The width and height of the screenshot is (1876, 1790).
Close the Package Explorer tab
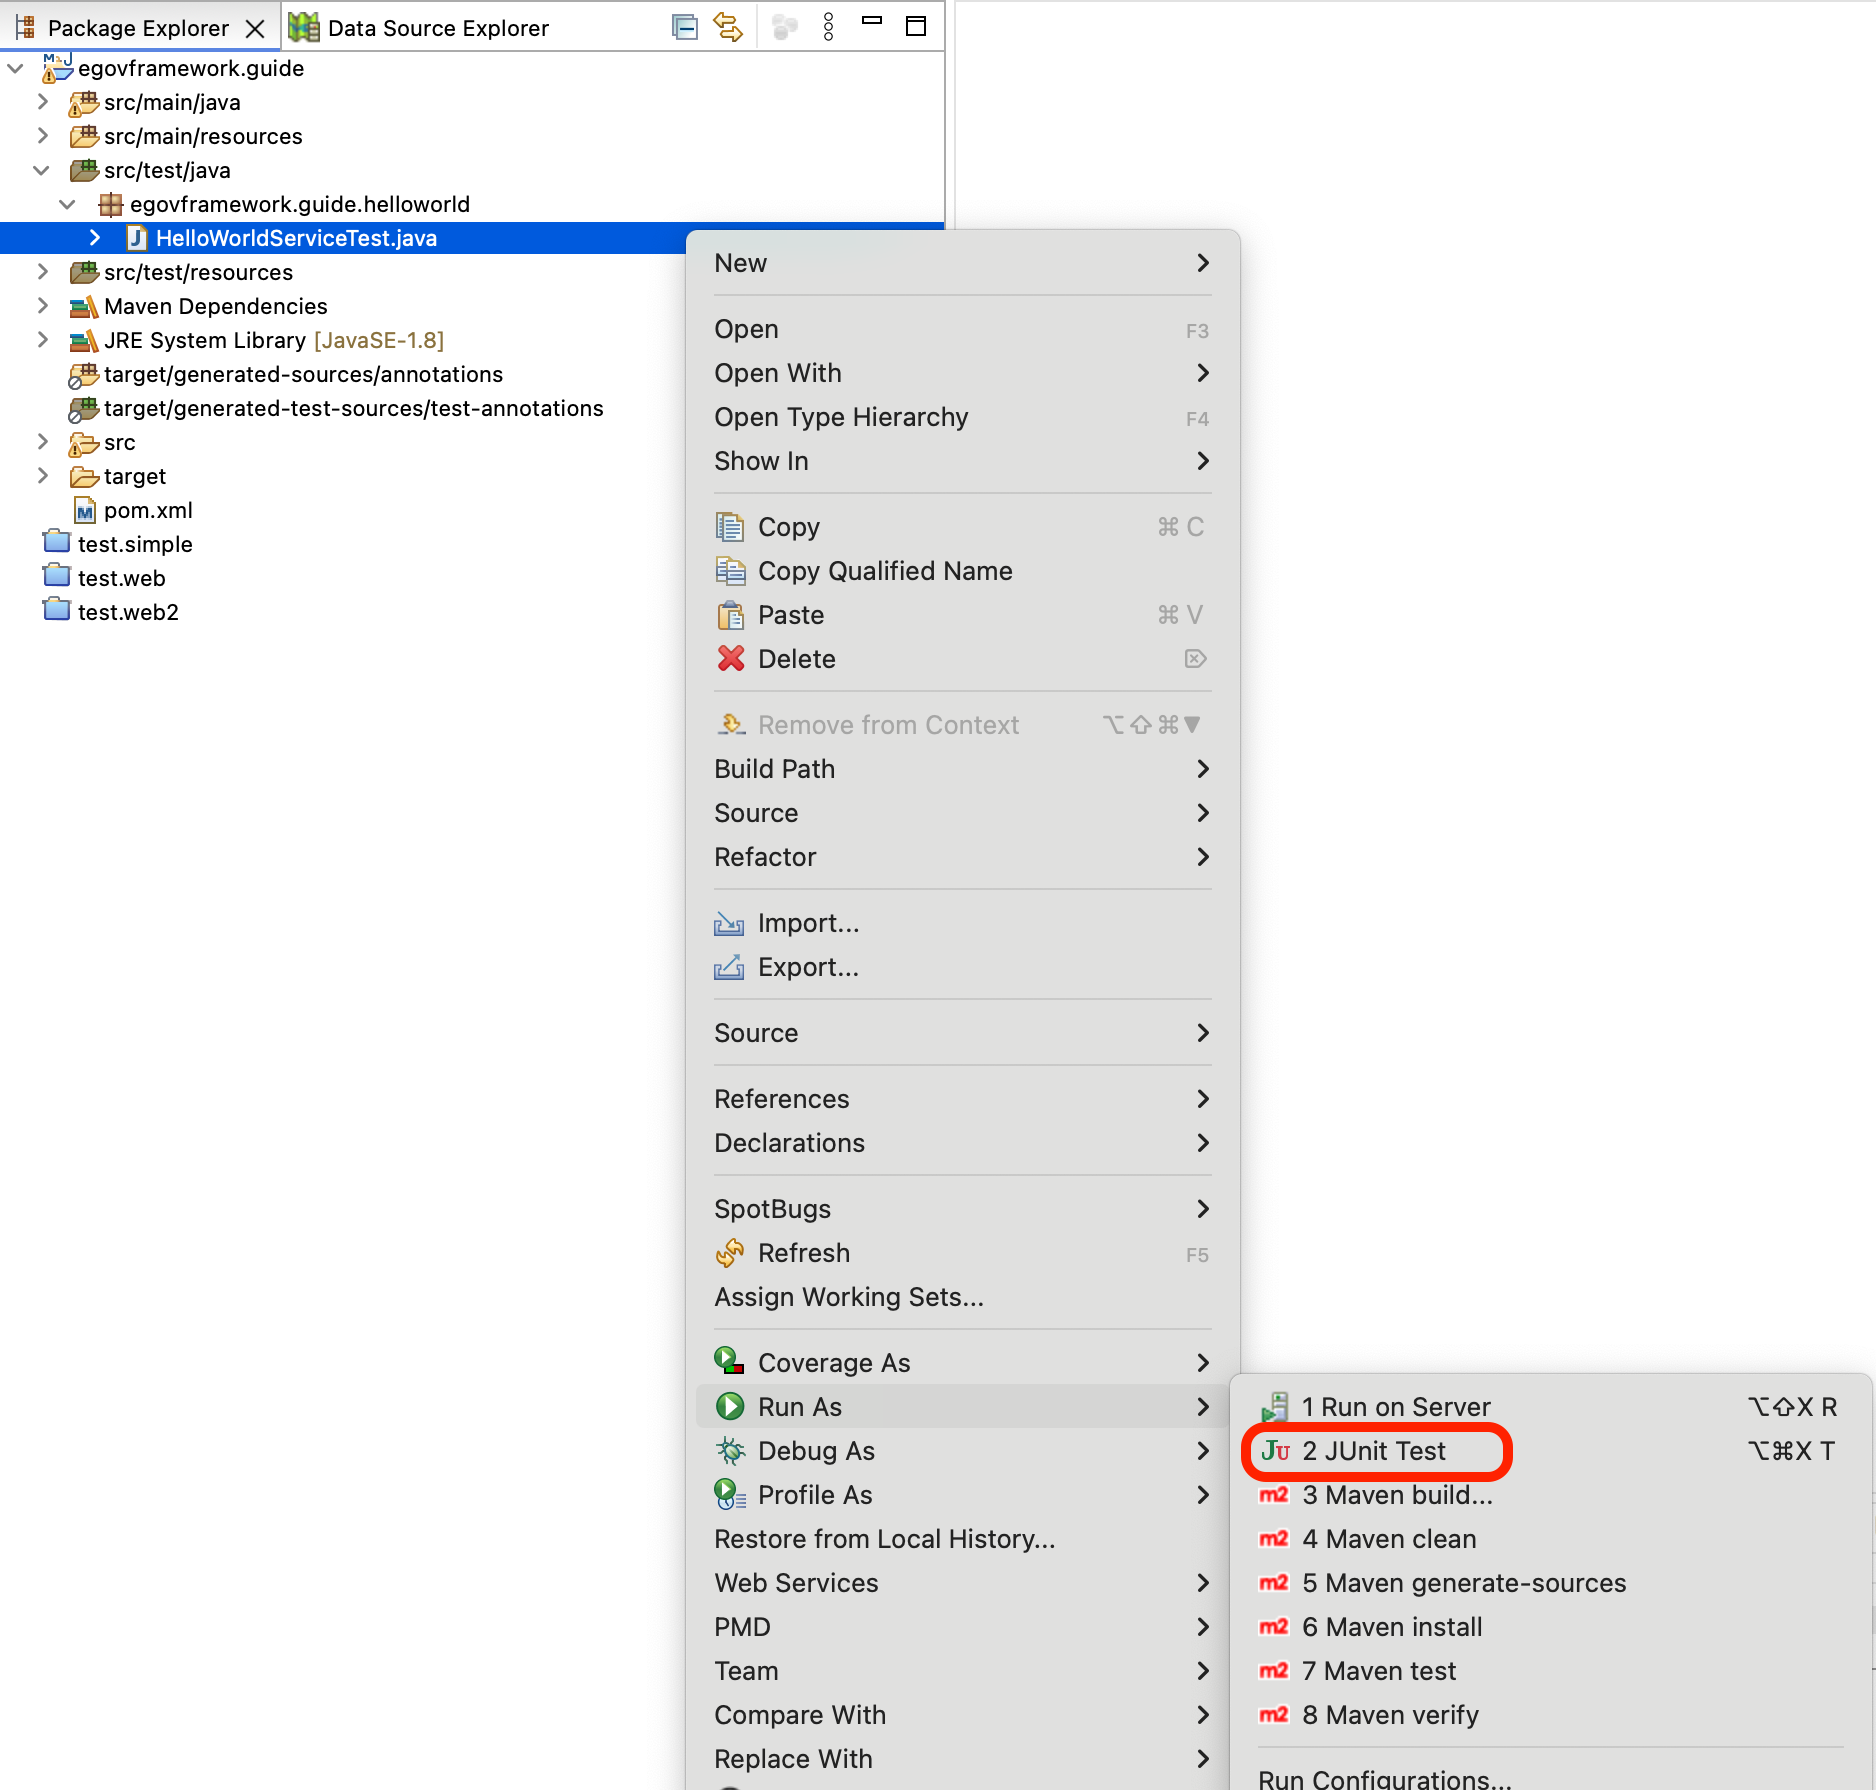(x=255, y=29)
